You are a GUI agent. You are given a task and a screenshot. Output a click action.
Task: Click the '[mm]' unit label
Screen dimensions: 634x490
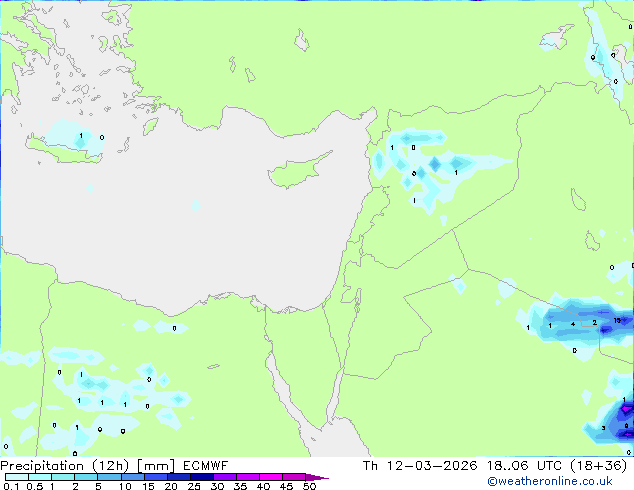pyautogui.click(x=156, y=466)
